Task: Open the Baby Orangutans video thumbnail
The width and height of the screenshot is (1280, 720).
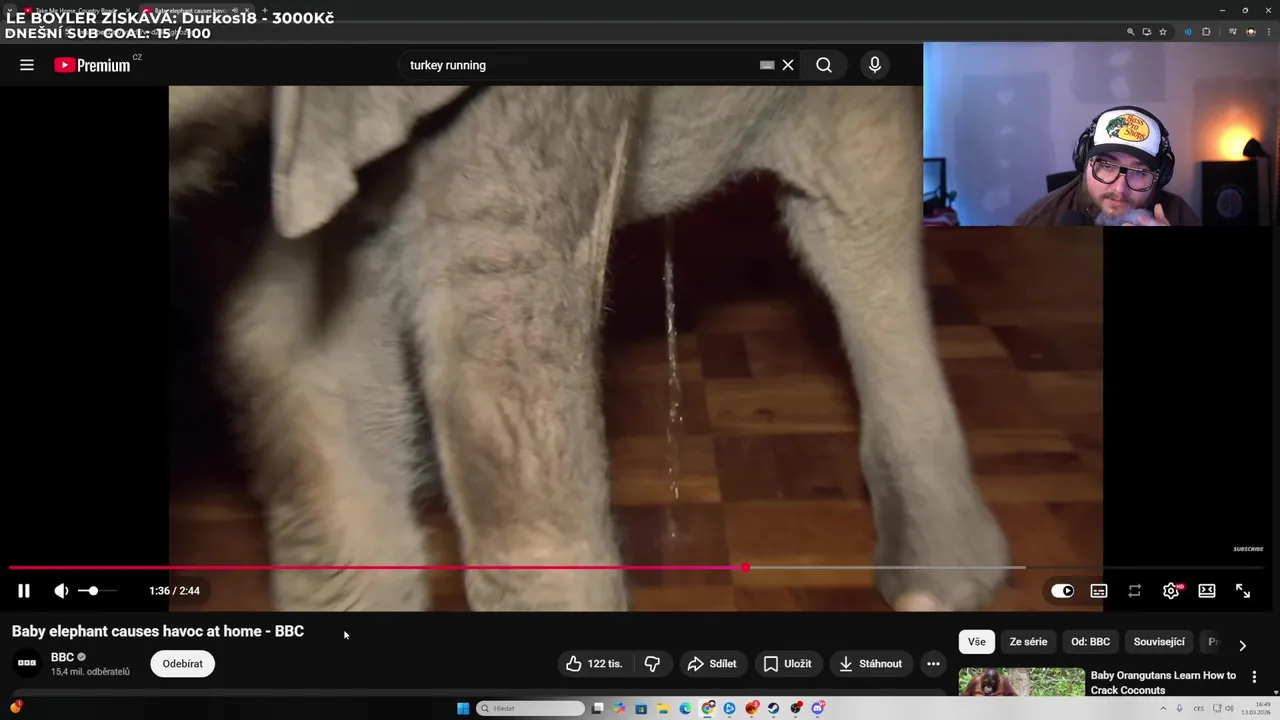Action: click(1022, 682)
